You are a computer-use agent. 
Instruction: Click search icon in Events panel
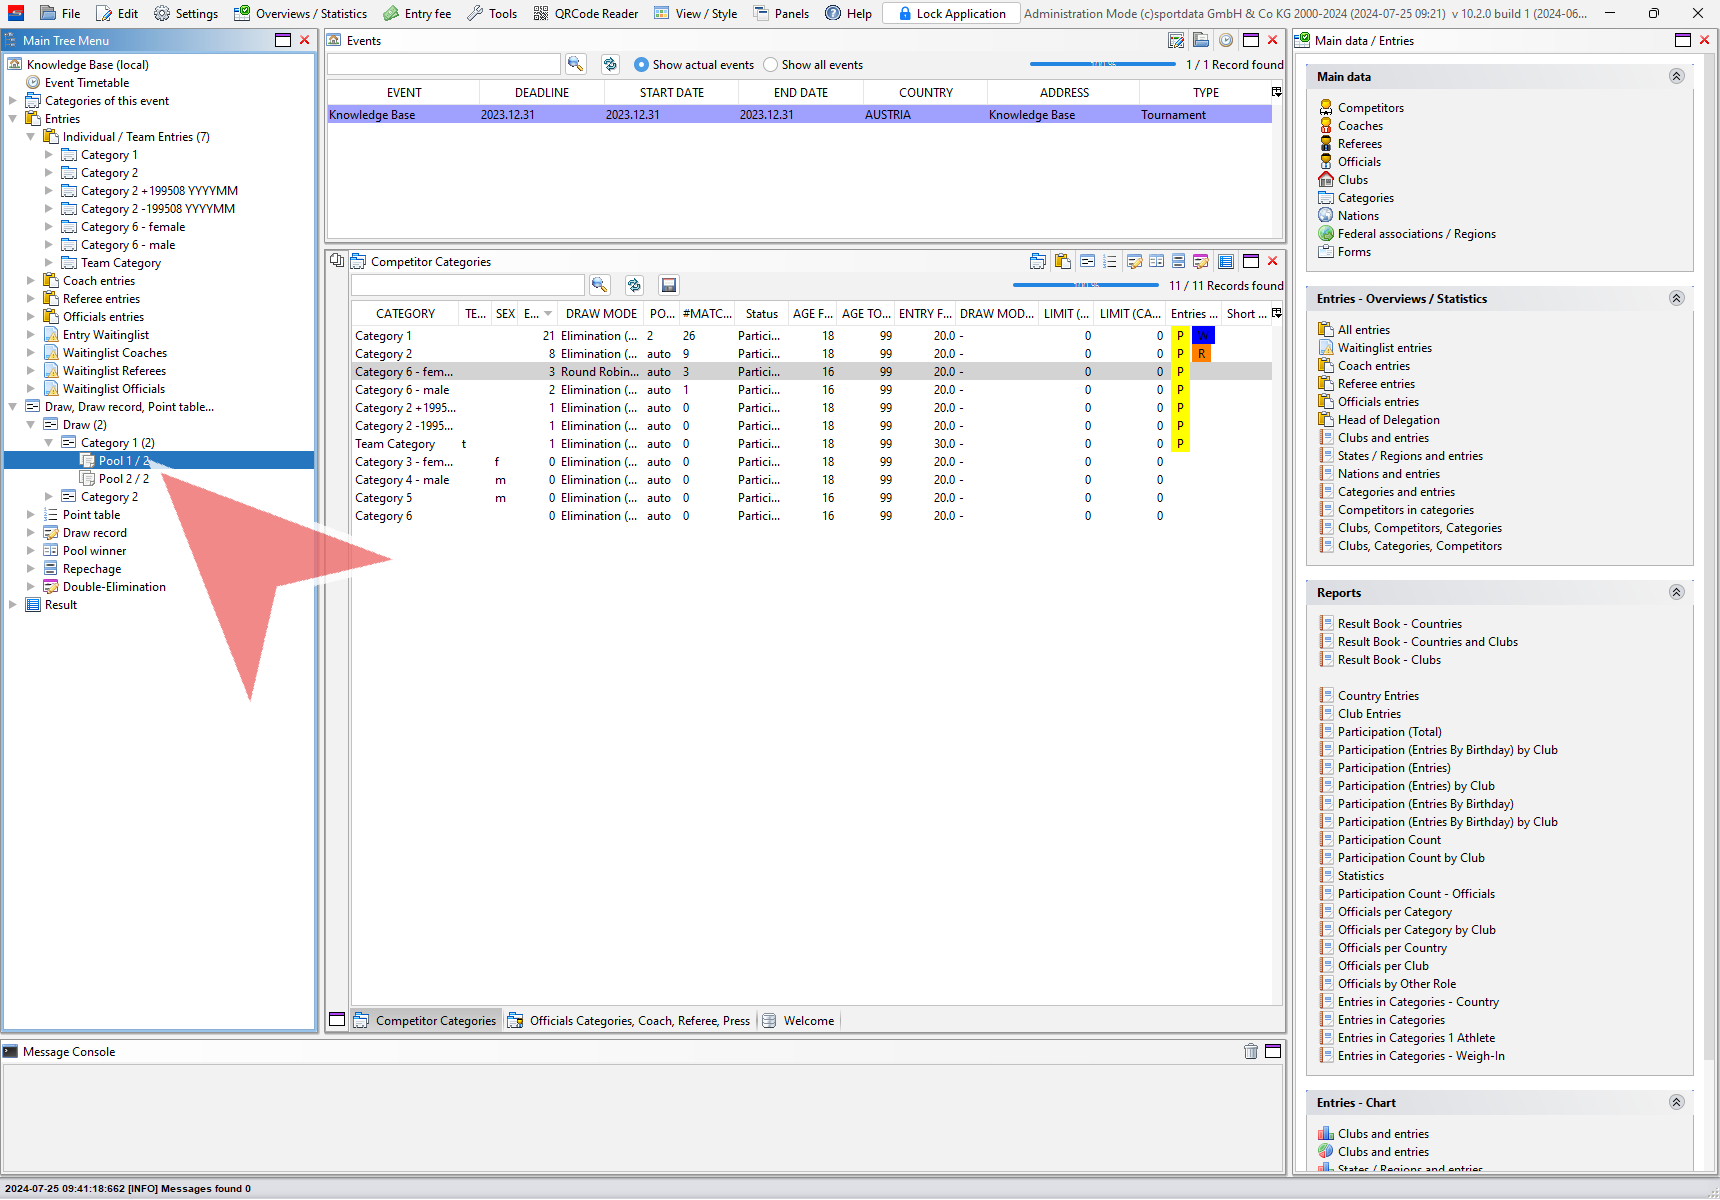click(x=576, y=64)
